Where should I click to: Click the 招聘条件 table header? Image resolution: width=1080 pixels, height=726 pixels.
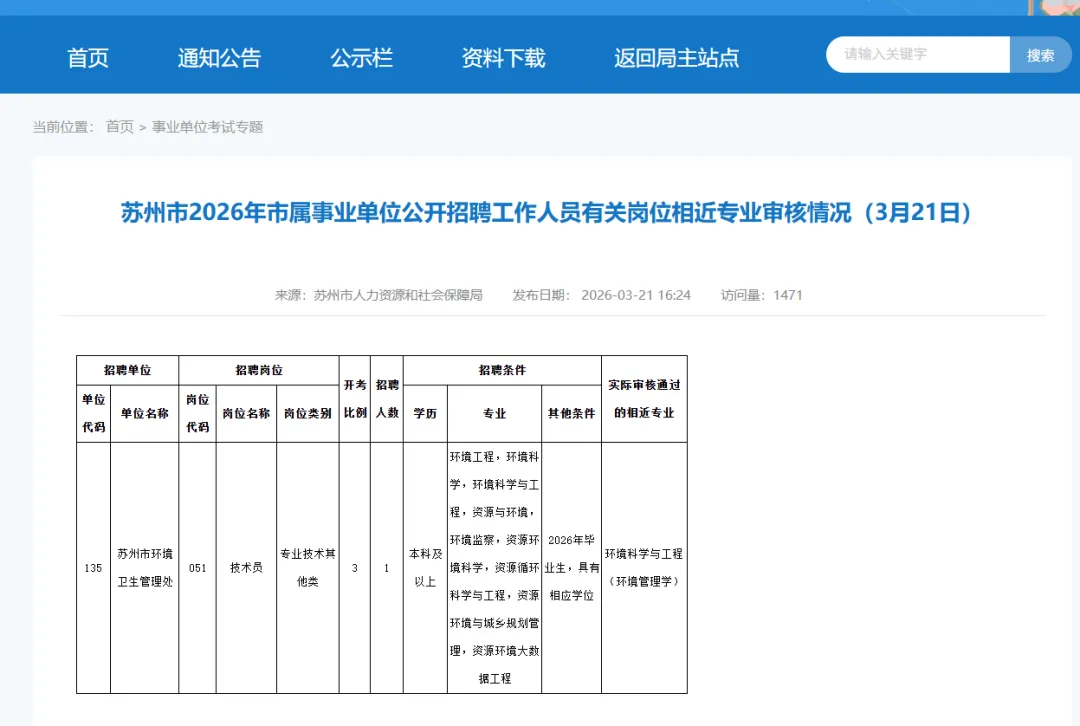[502, 370]
